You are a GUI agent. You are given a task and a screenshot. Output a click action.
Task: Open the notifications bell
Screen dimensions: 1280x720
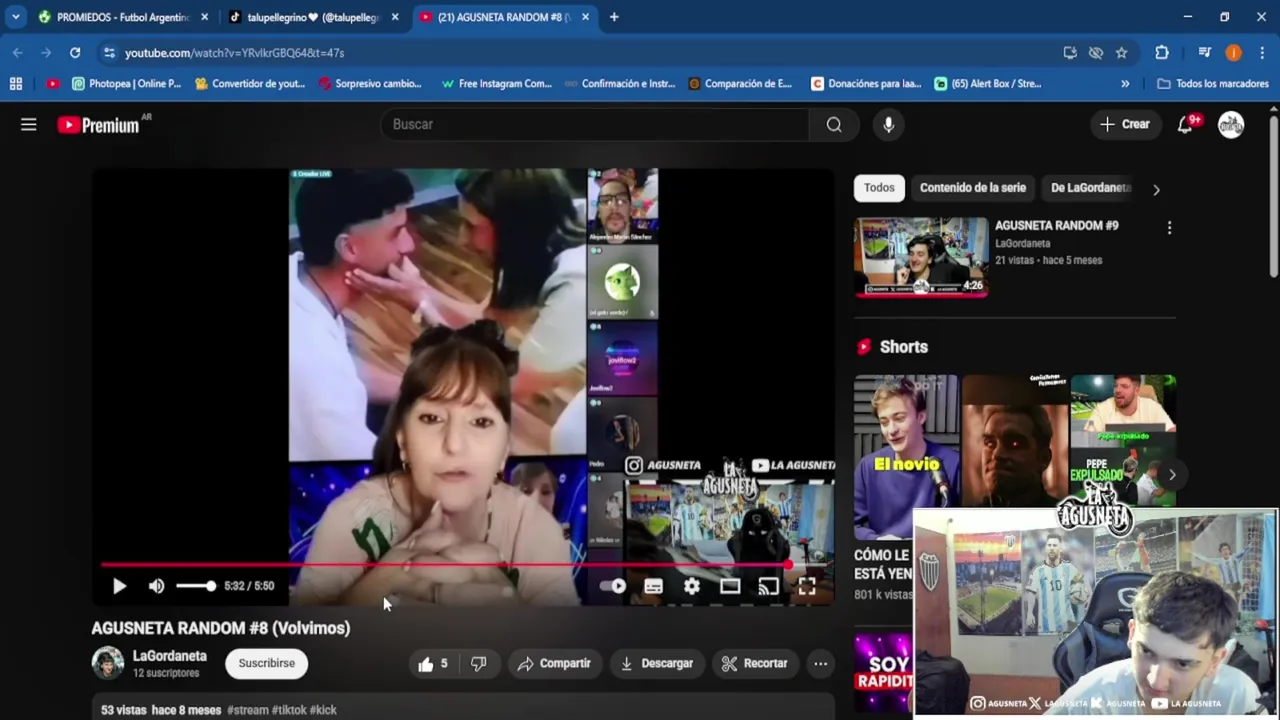[1185, 124]
